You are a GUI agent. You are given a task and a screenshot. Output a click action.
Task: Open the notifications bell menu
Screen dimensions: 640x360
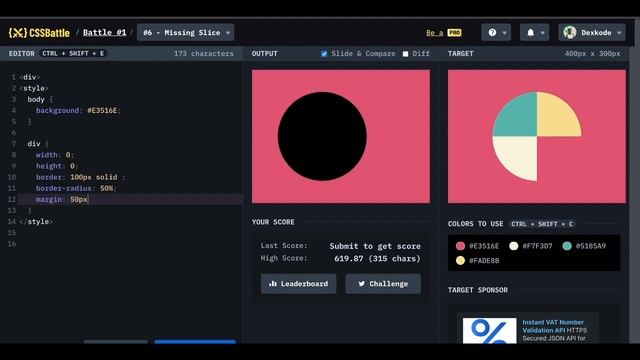(530, 33)
